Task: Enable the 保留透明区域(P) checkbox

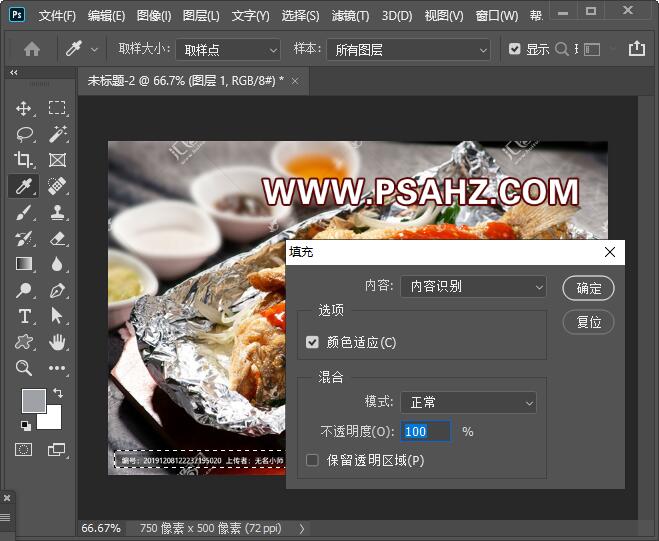Action: pos(312,460)
